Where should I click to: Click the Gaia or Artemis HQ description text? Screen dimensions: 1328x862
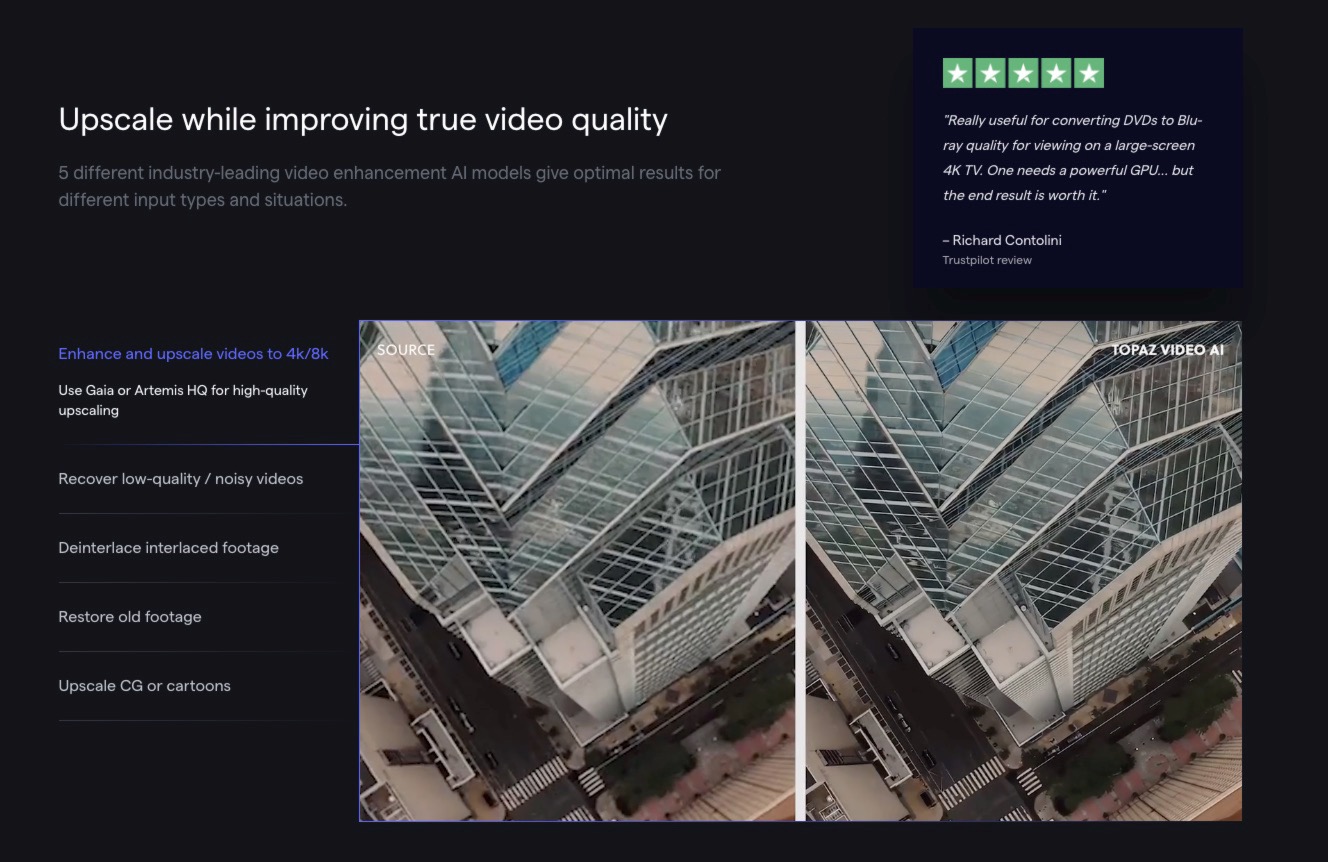pyautogui.click(x=183, y=400)
